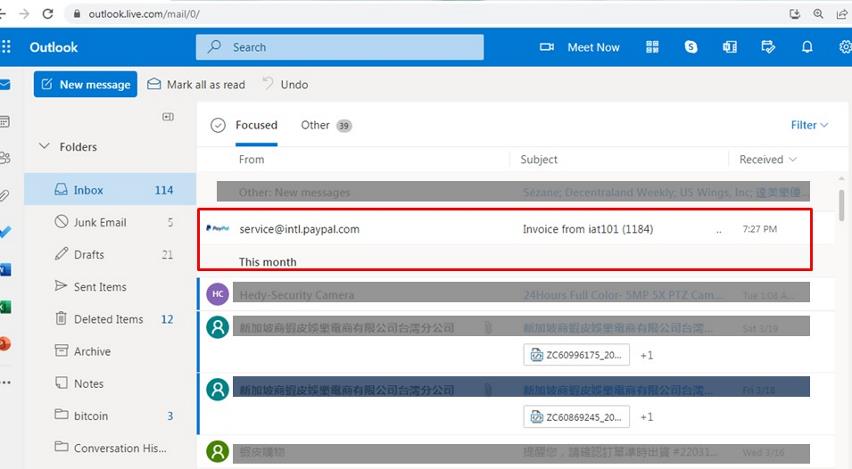Image resolution: width=852 pixels, height=469 pixels.
Task: Collapse the folder pane toggle icon
Action: coord(168,116)
